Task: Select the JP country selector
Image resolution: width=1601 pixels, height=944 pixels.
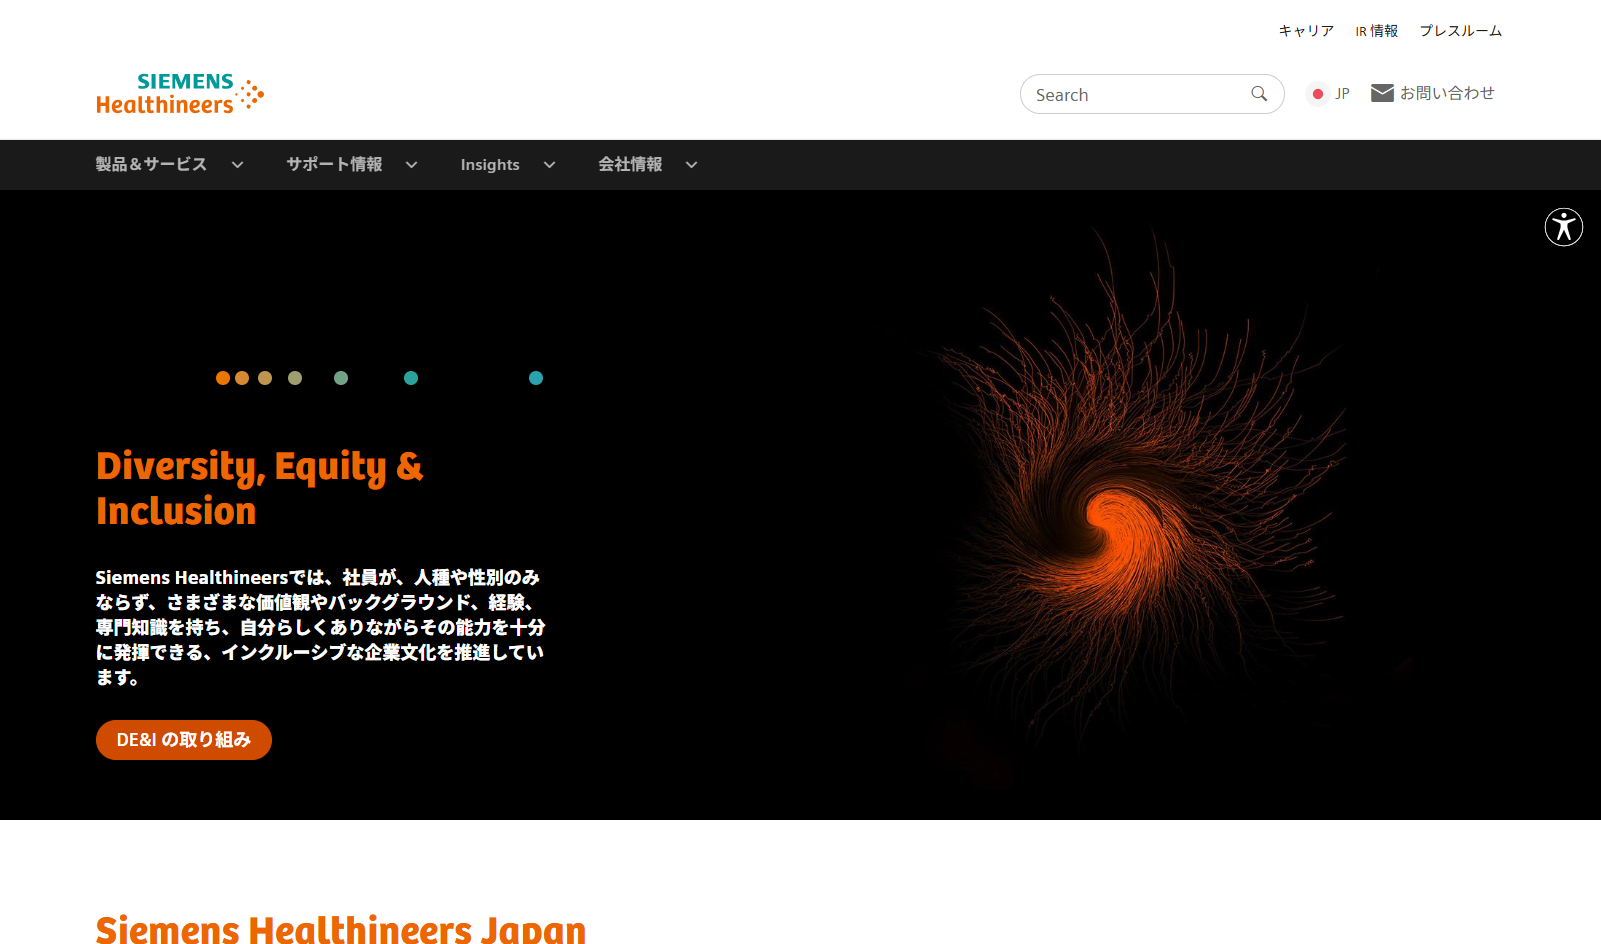Action: coord(1342,94)
